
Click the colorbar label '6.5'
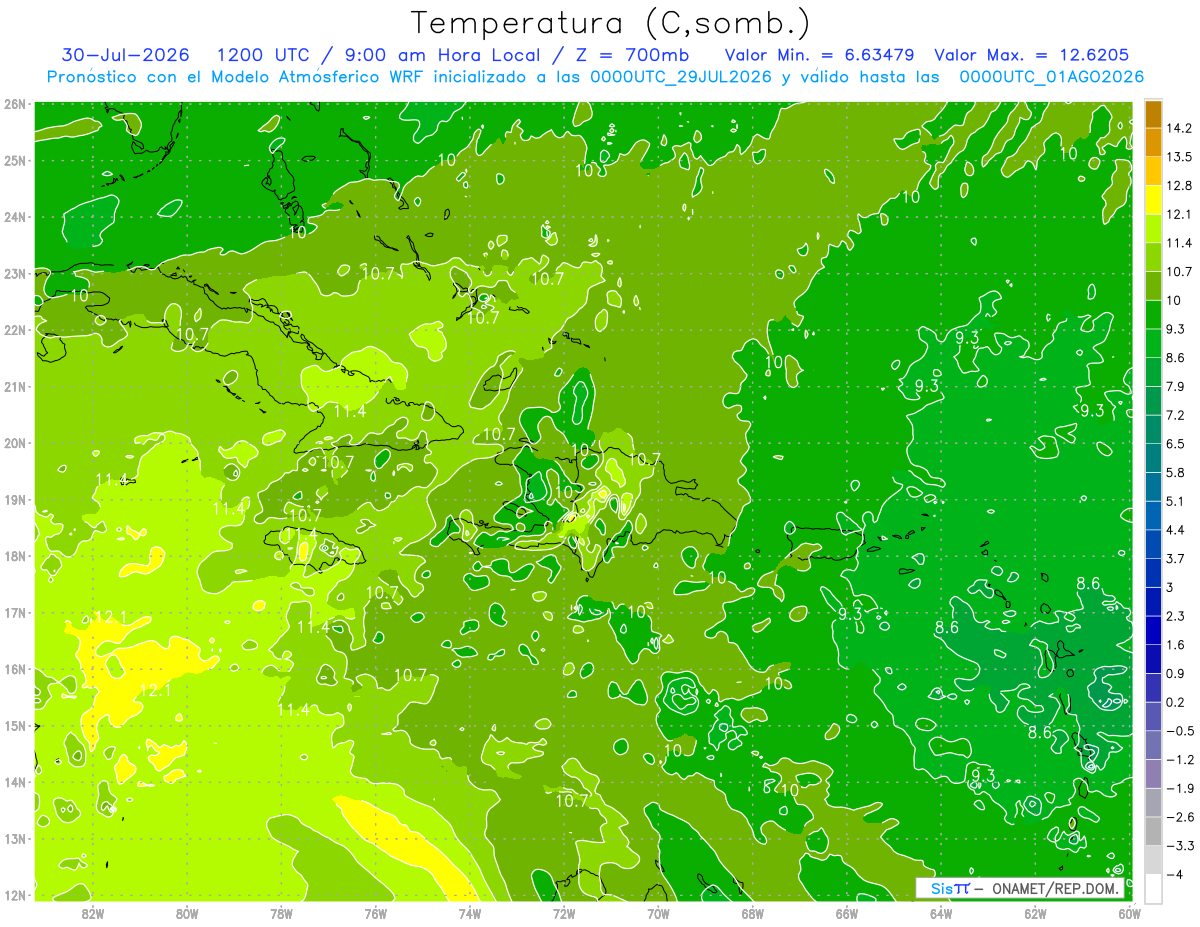[x=1177, y=443]
